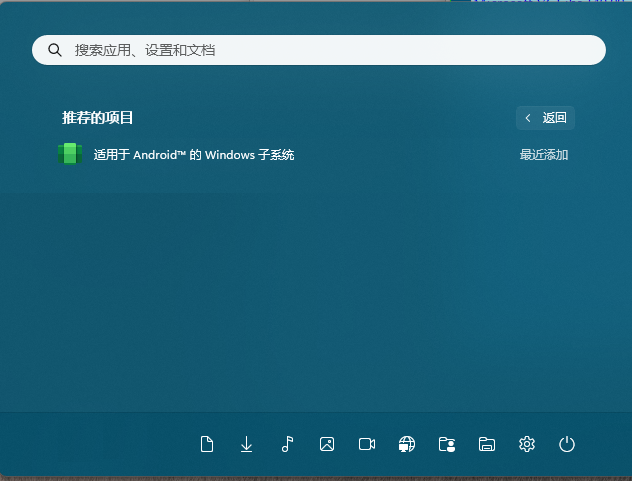Open the Downloads folder icon
The image size is (632, 481).
(x=246, y=444)
